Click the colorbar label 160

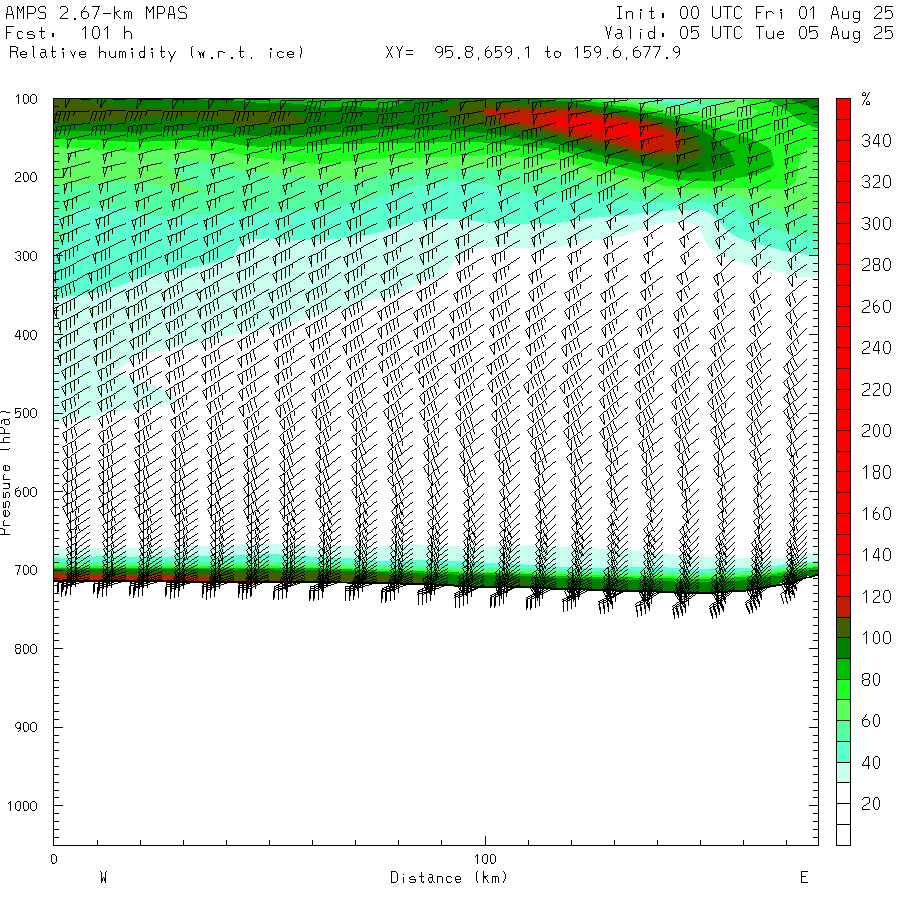coord(876,514)
